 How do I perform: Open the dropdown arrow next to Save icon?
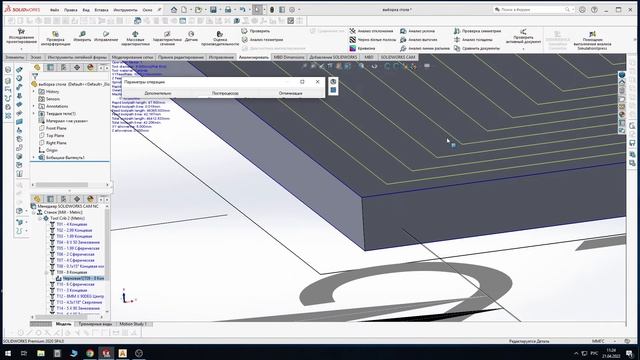(x=220, y=9)
